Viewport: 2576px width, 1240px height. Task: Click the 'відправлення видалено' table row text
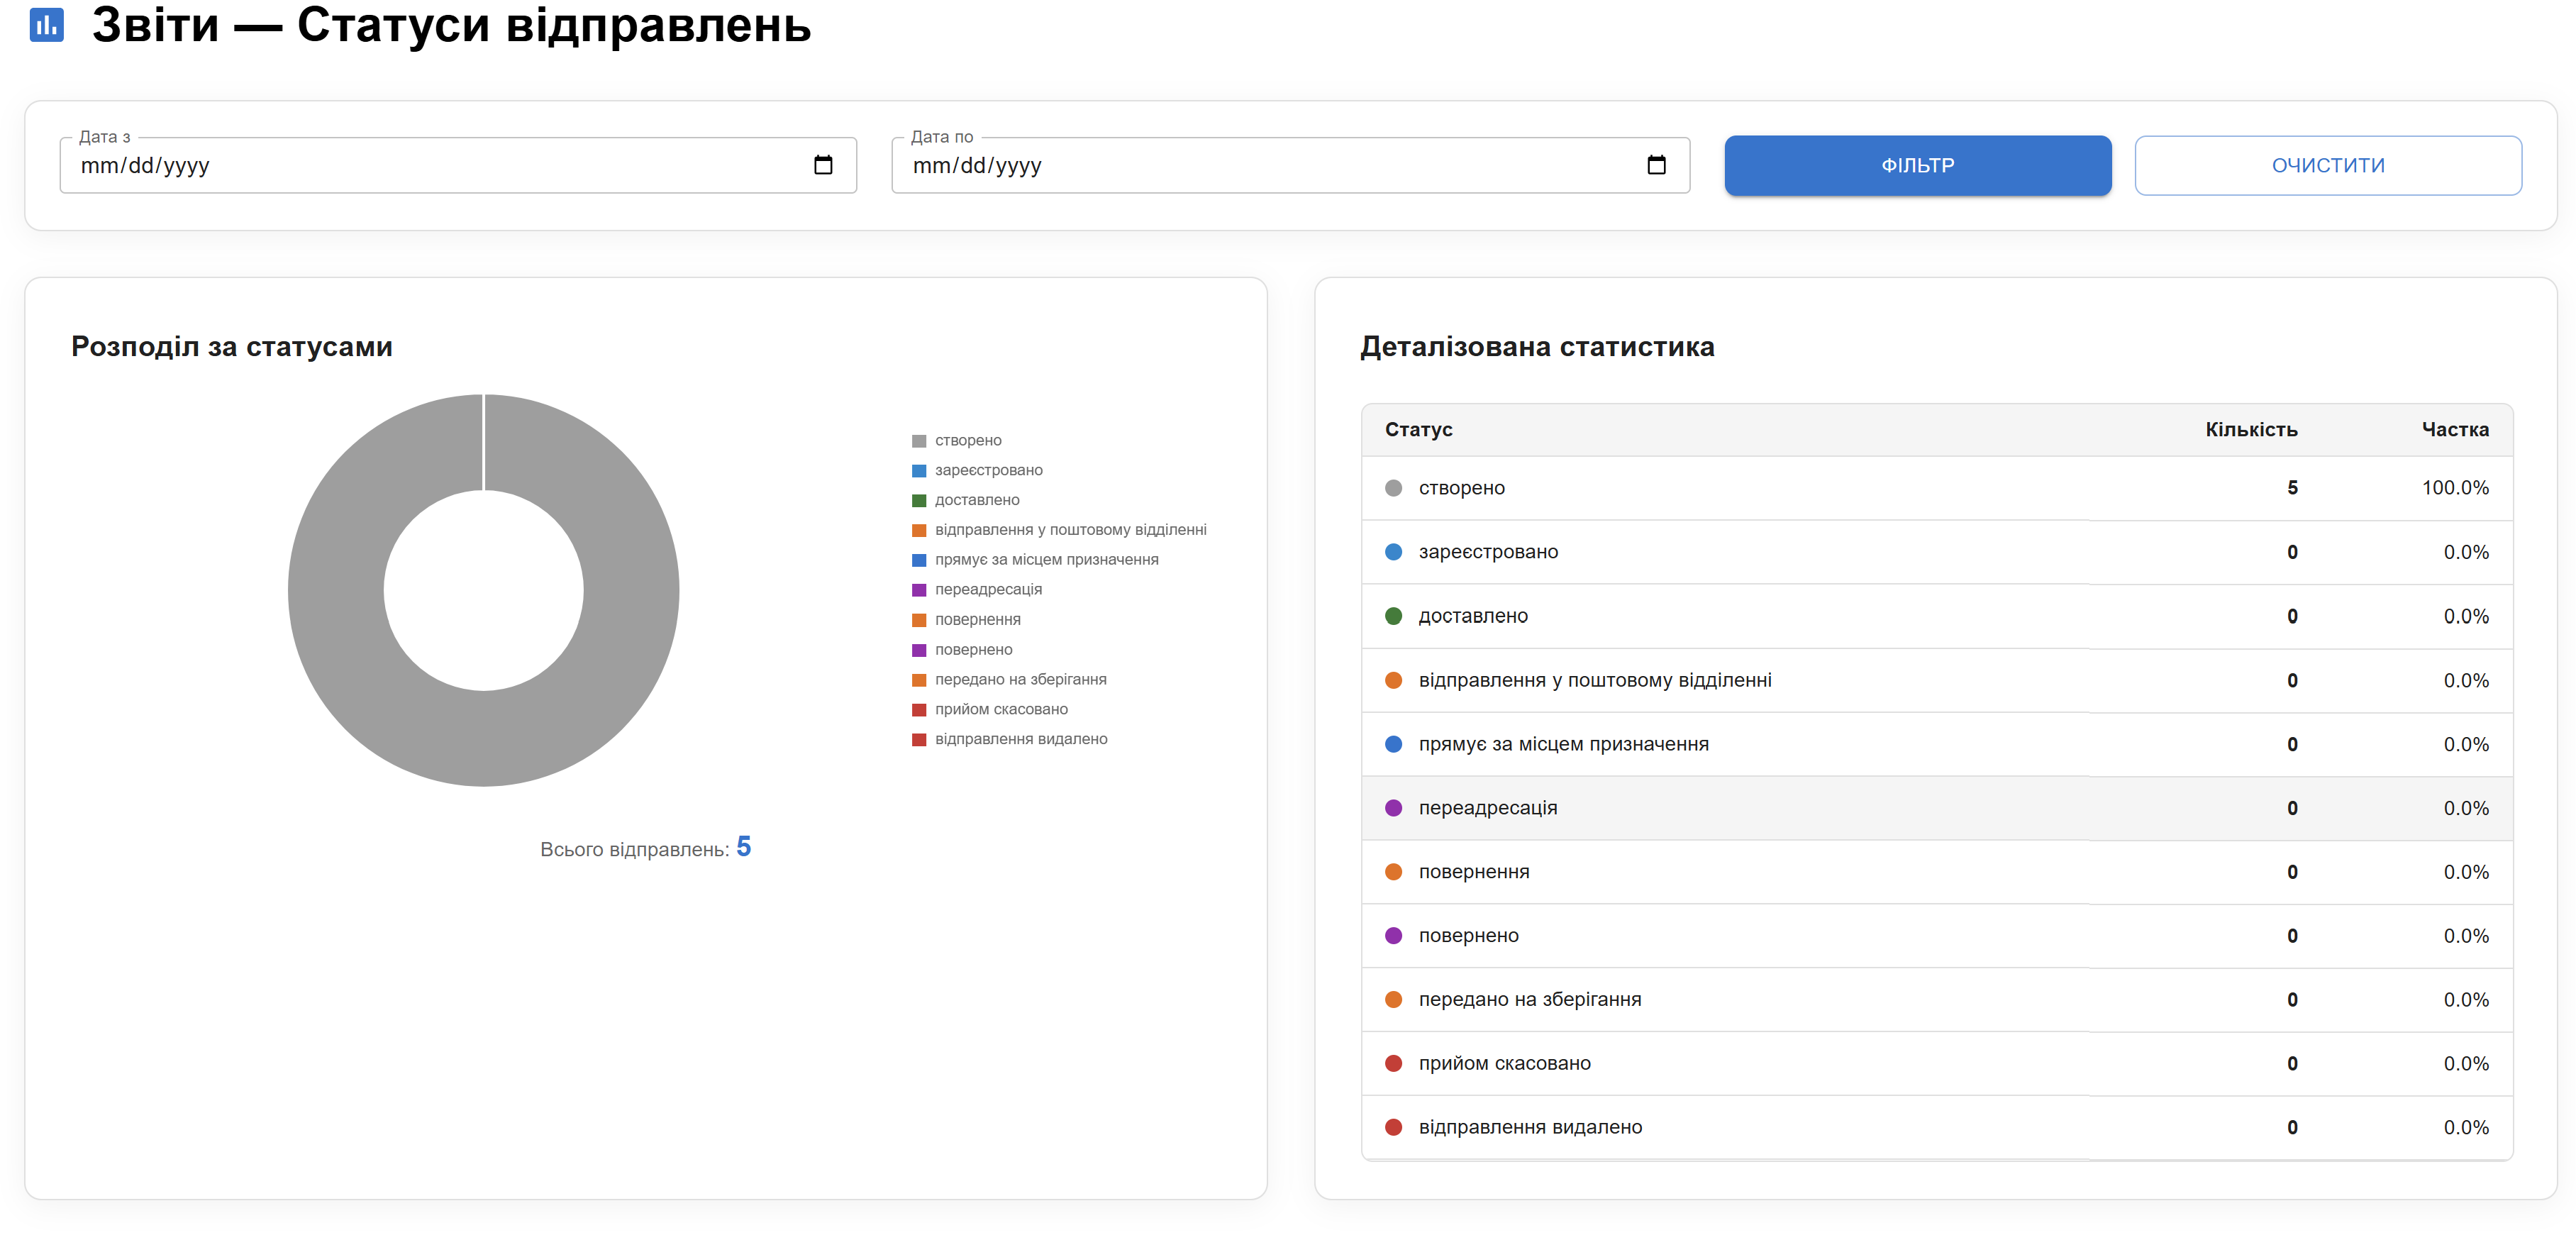(1530, 1127)
